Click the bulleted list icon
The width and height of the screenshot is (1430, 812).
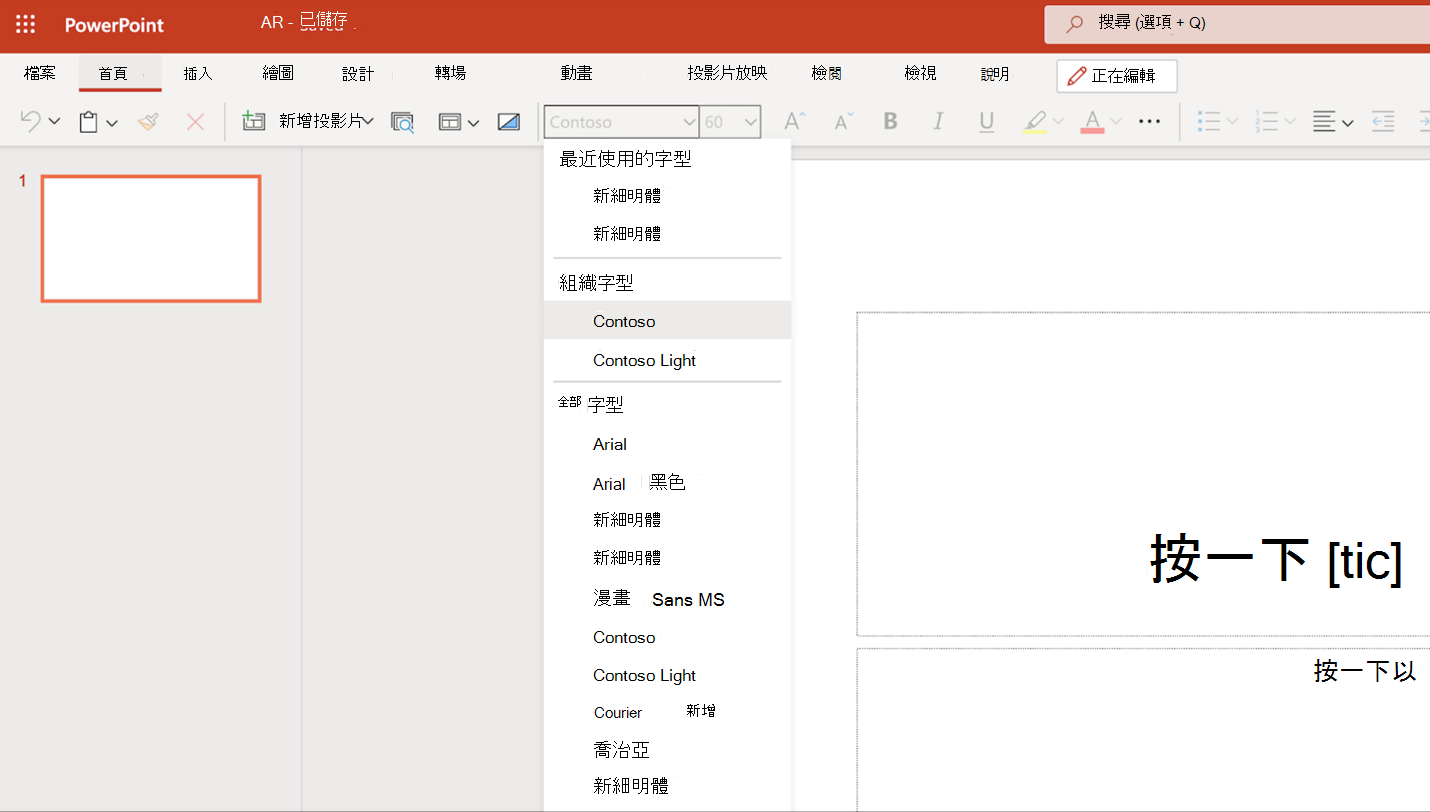click(1209, 122)
